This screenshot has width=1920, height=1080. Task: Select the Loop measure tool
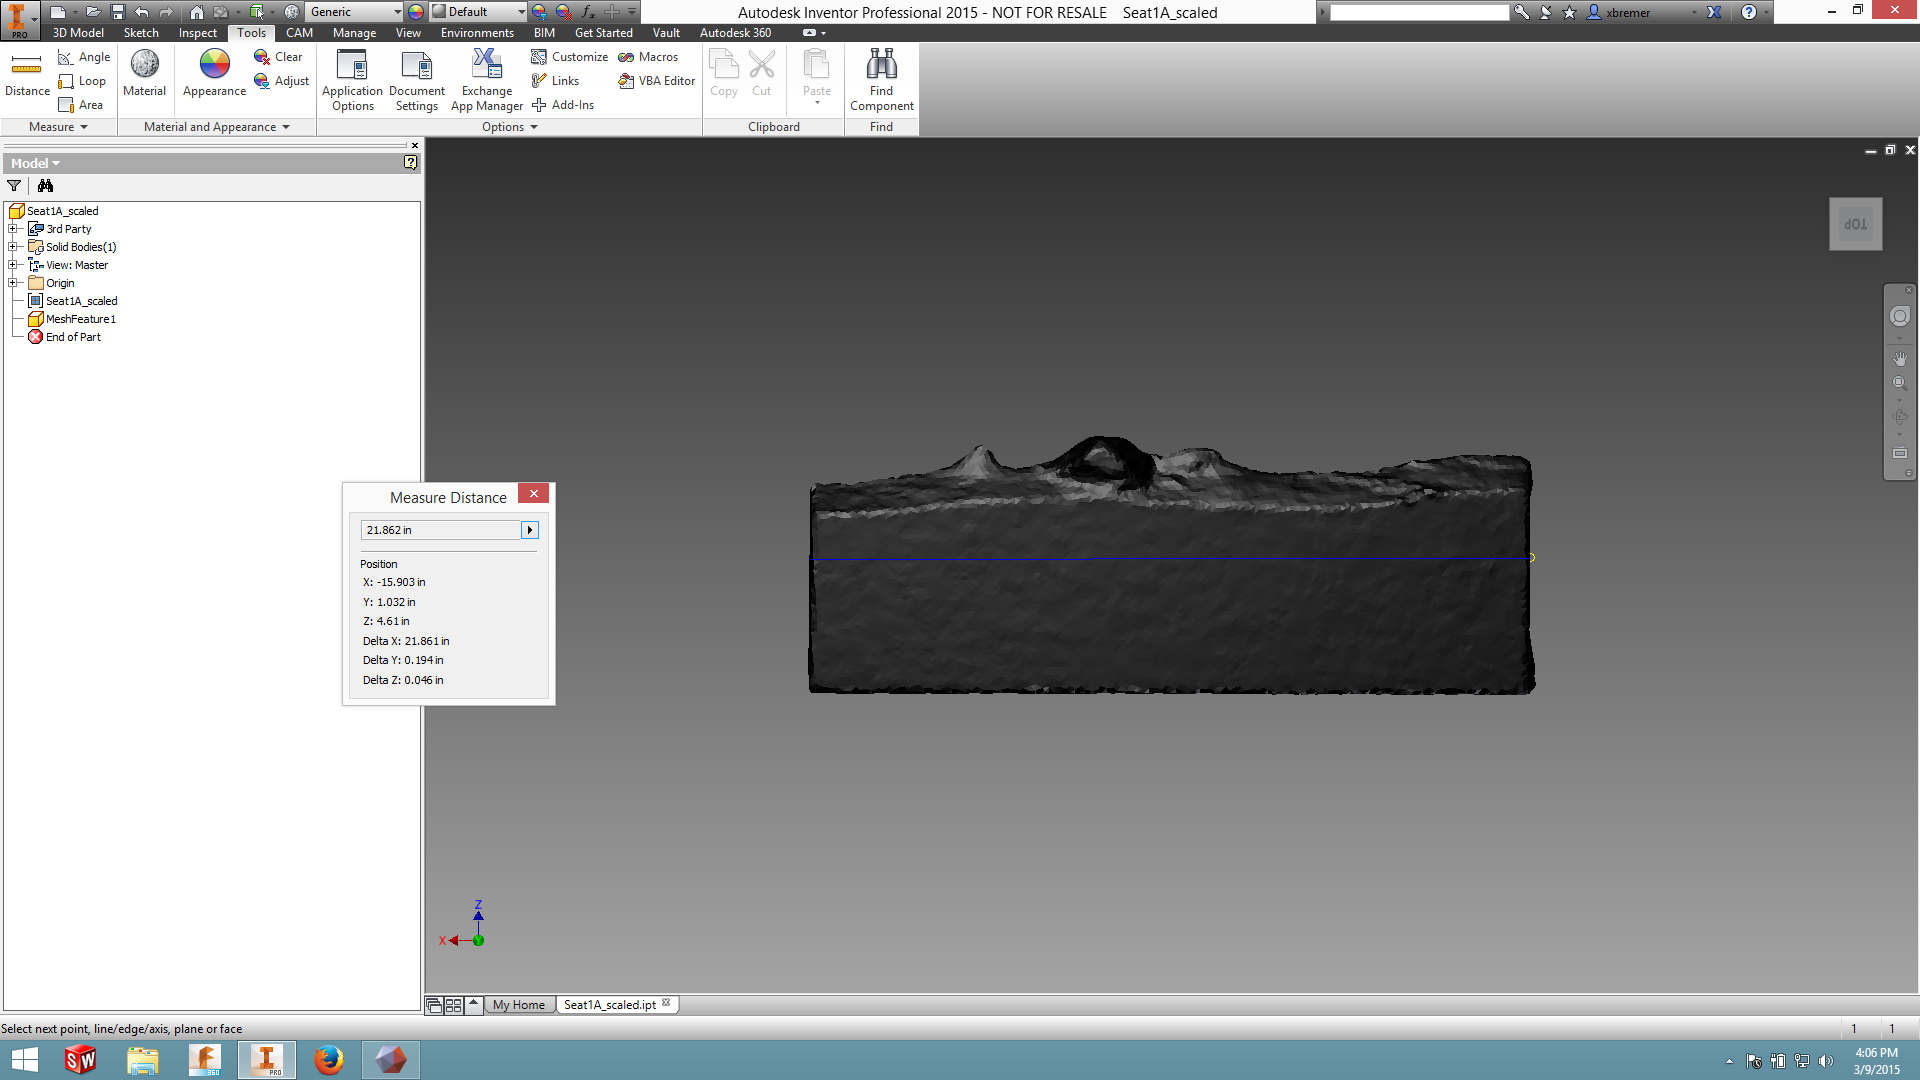[x=82, y=81]
